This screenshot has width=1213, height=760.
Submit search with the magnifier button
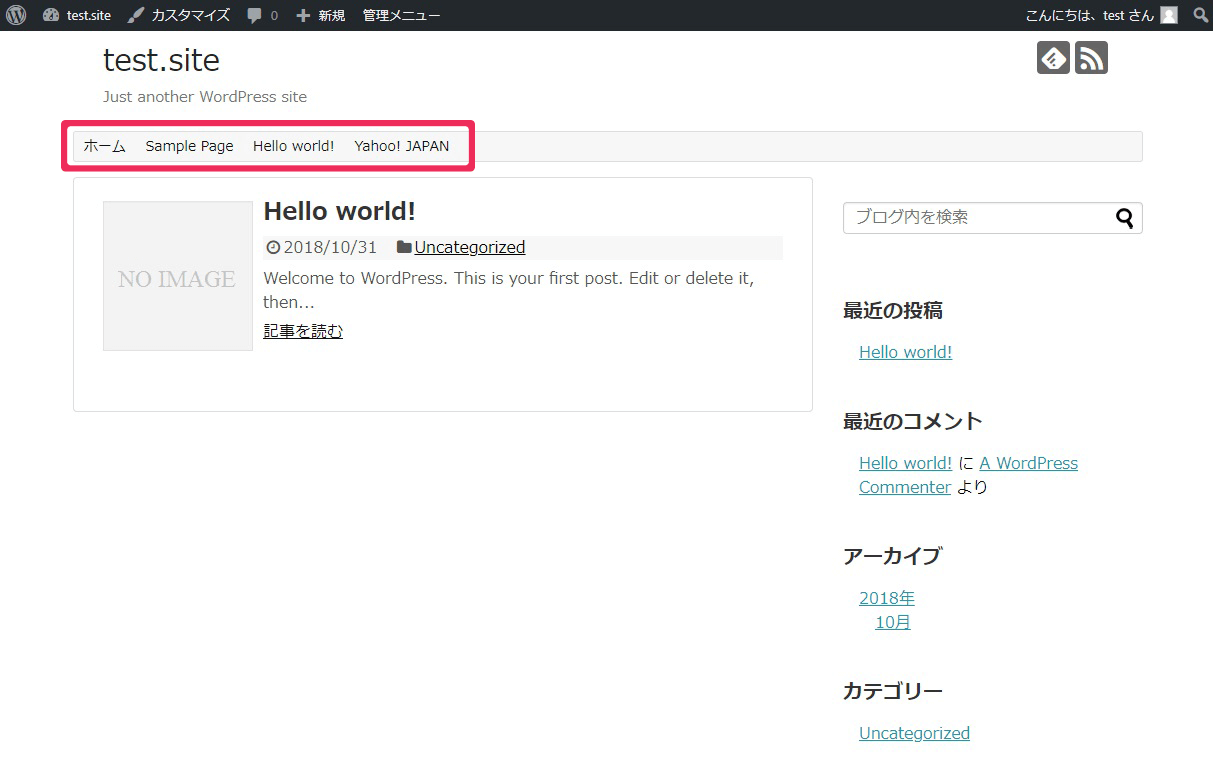(x=1125, y=218)
